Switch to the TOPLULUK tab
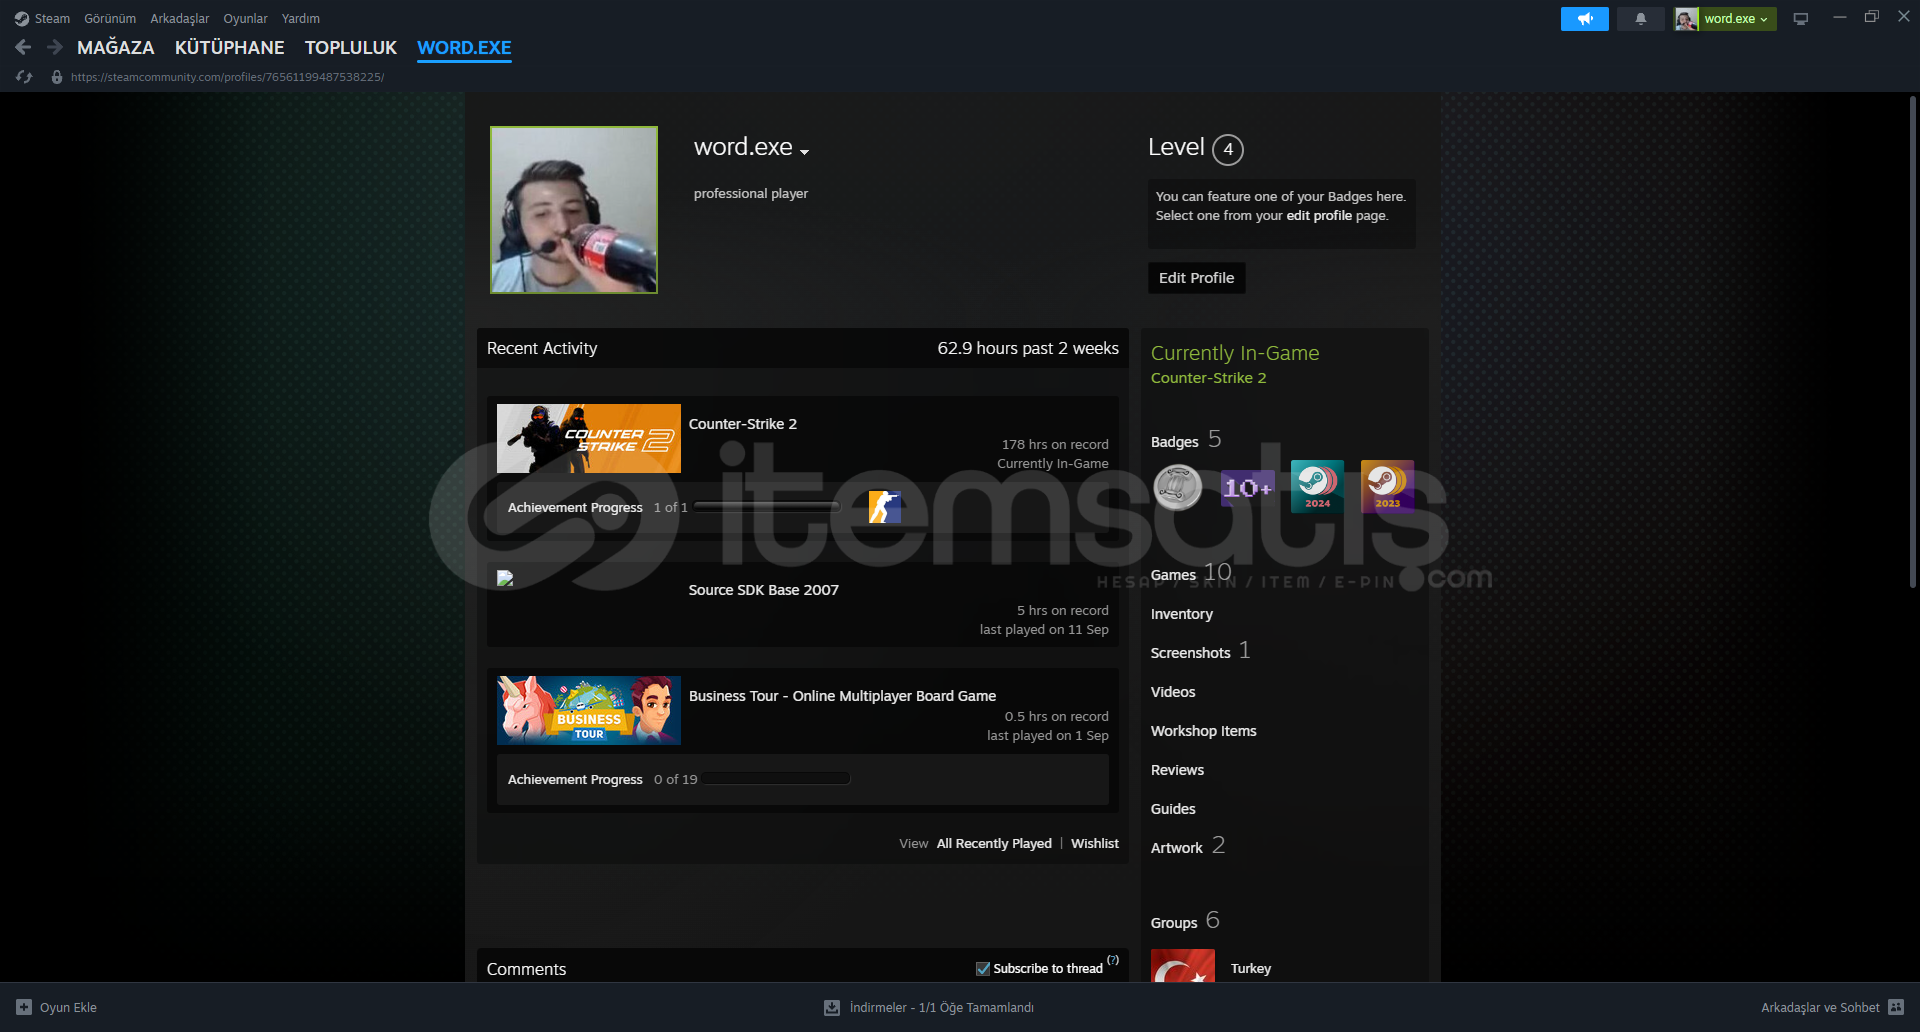Viewport: 1920px width, 1032px height. (351, 47)
